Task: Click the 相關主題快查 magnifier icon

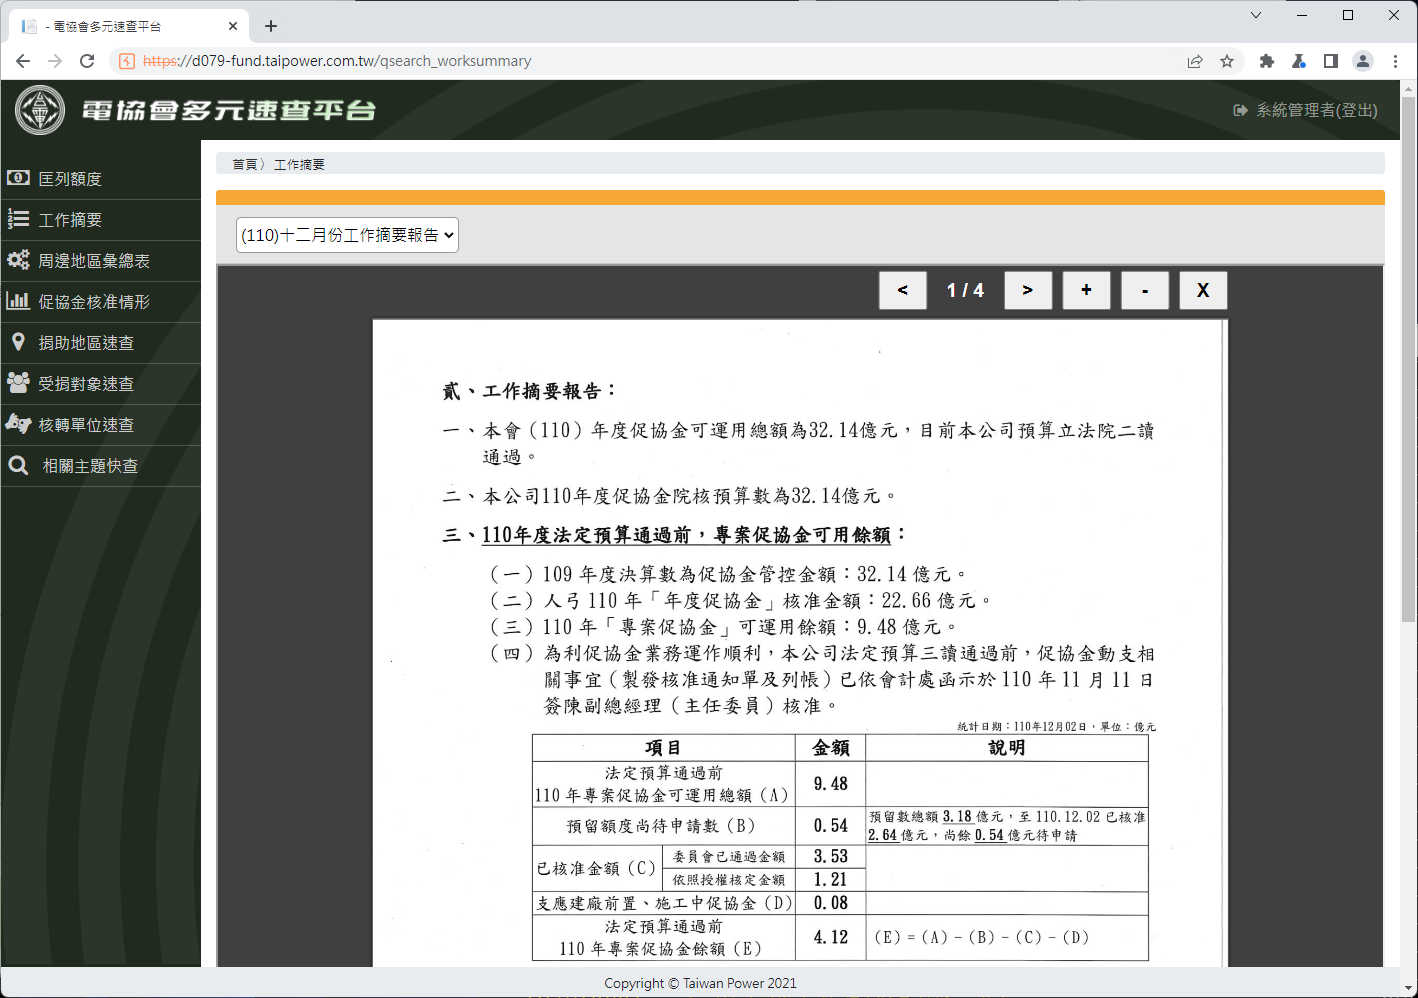Action: (x=18, y=465)
